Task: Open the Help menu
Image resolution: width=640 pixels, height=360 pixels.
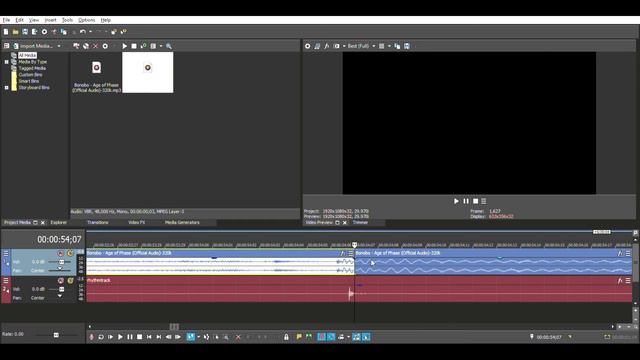Action: pyautogui.click(x=106, y=20)
